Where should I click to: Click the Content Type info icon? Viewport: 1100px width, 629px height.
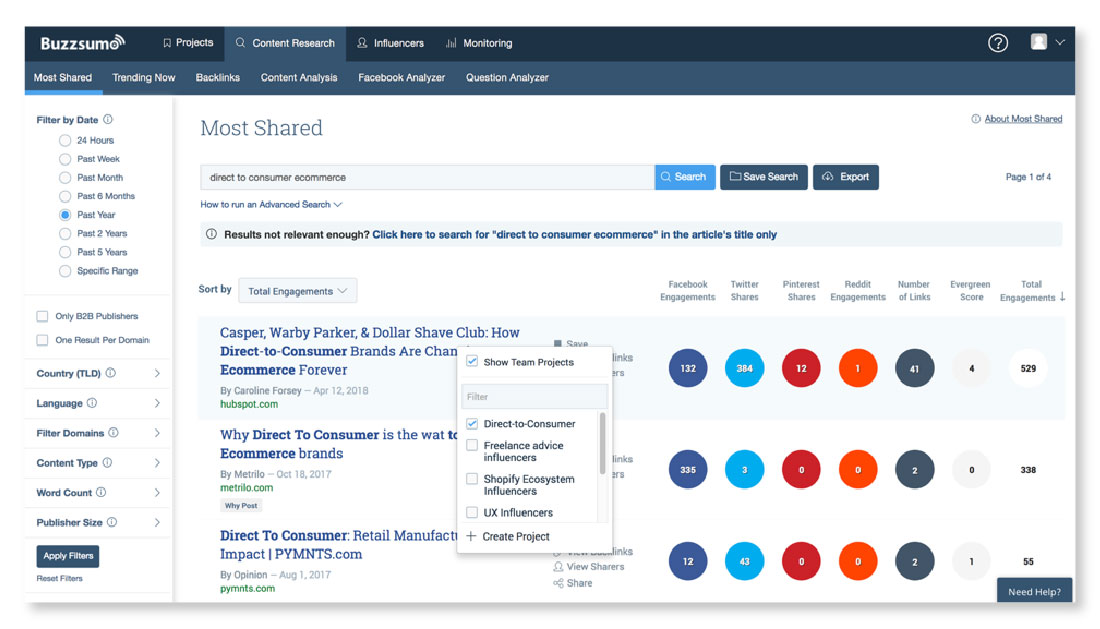[x=107, y=463]
